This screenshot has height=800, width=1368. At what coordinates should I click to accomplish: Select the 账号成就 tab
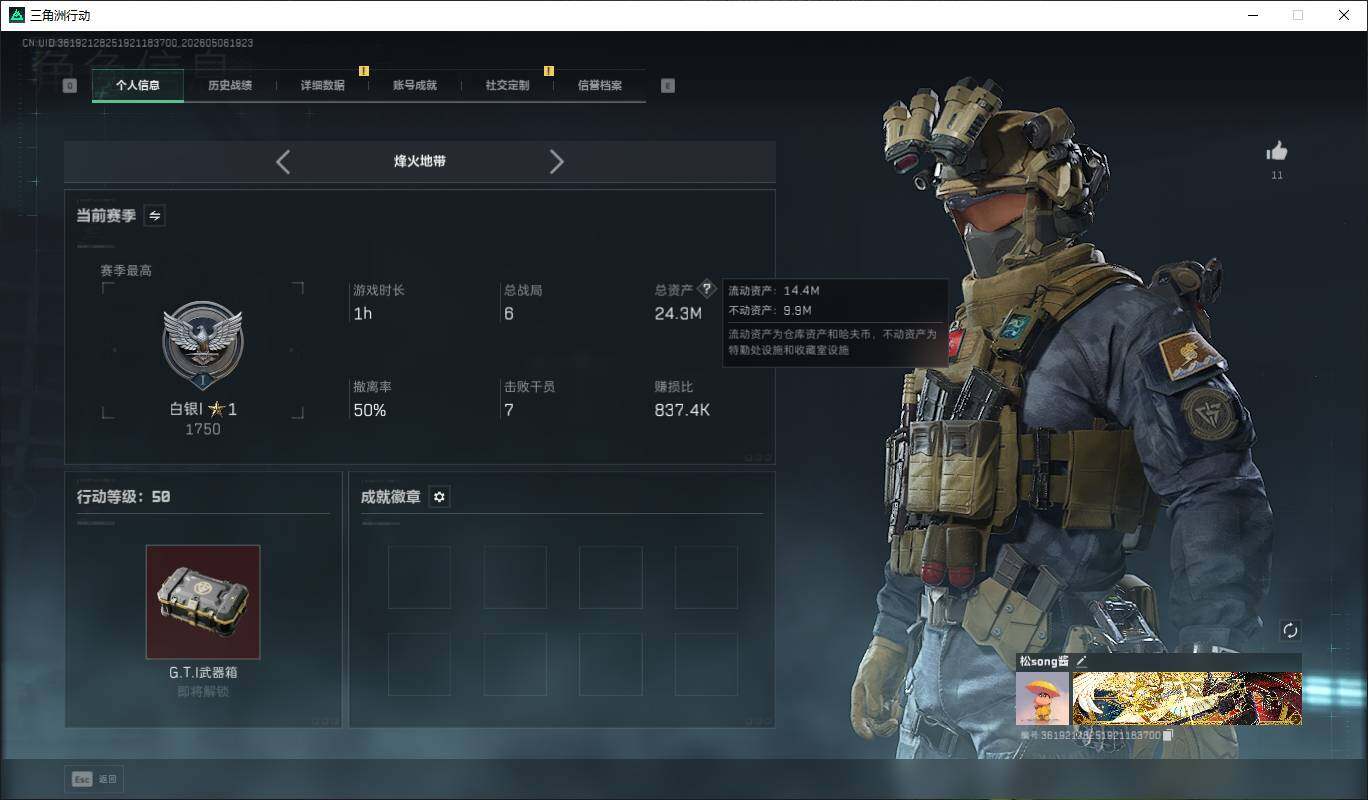(414, 85)
